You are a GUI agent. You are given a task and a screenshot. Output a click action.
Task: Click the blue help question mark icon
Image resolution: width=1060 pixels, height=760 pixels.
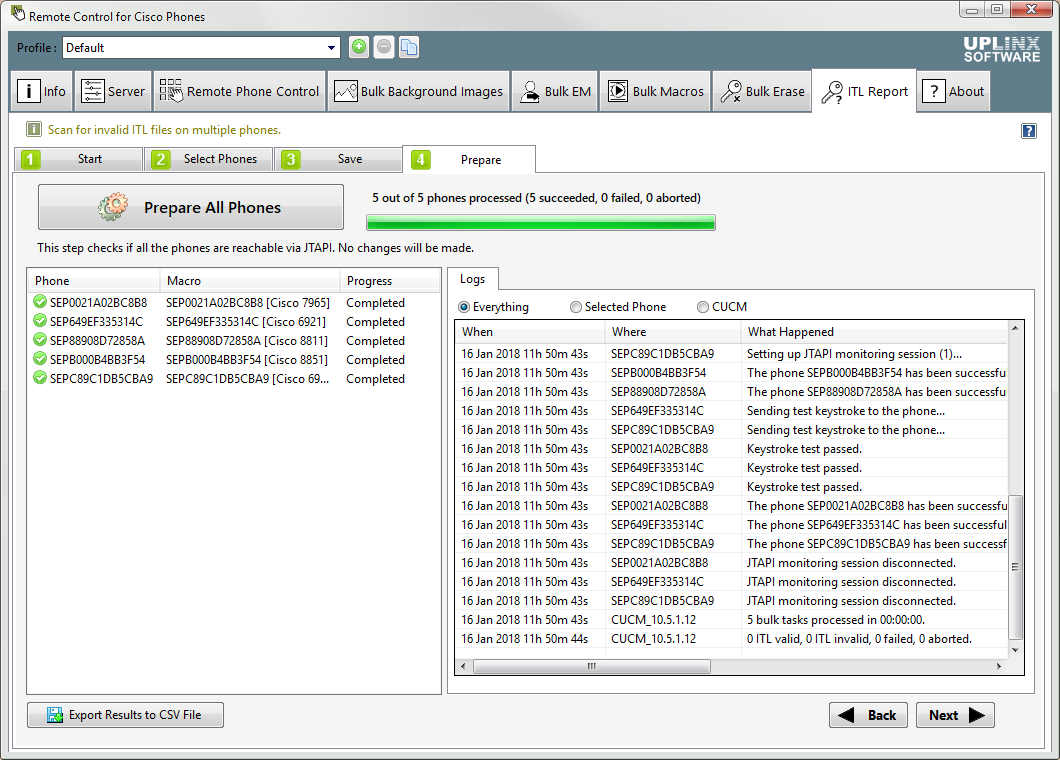click(x=1028, y=130)
